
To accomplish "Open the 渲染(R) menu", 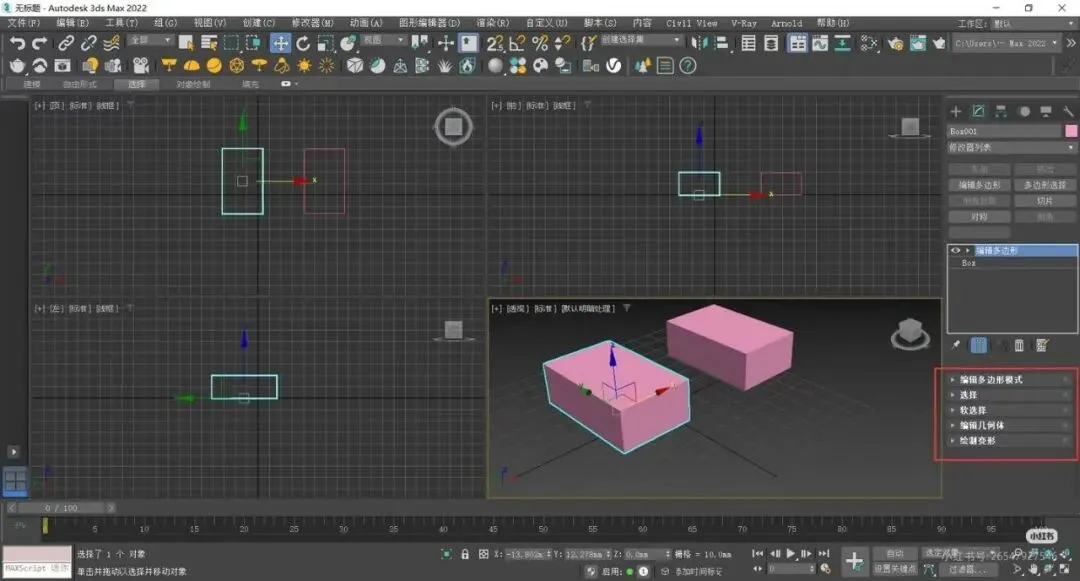I will [x=492, y=23].
